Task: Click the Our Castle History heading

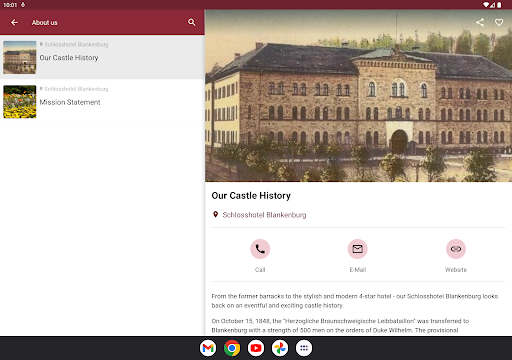Action: click(251, 196)
